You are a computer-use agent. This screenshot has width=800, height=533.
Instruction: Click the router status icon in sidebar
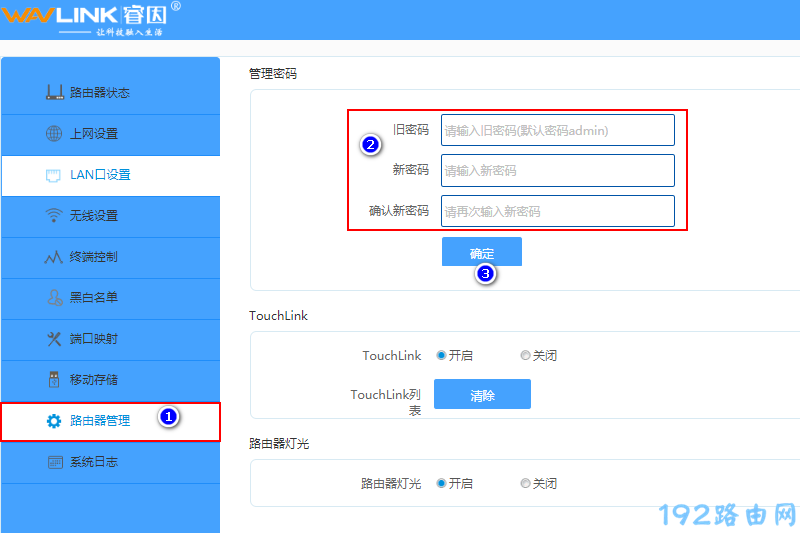[54, 93]
